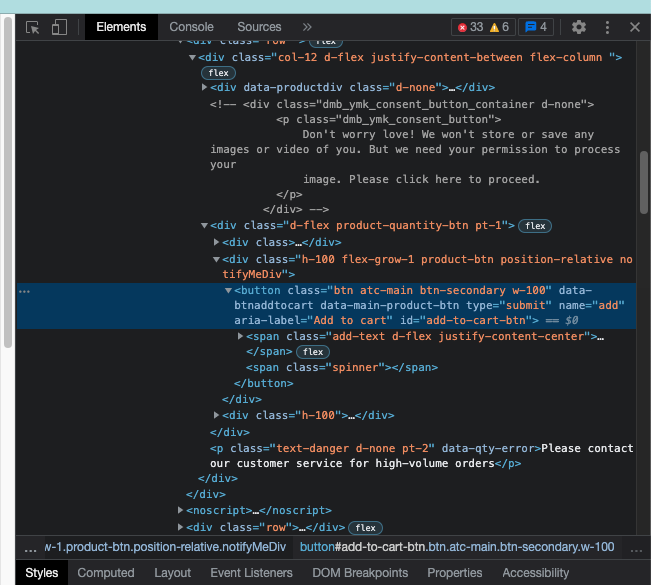651x585 pixels.
Task: Expand the data-productdiv d-none div
Action: click(x=206, y=88)
